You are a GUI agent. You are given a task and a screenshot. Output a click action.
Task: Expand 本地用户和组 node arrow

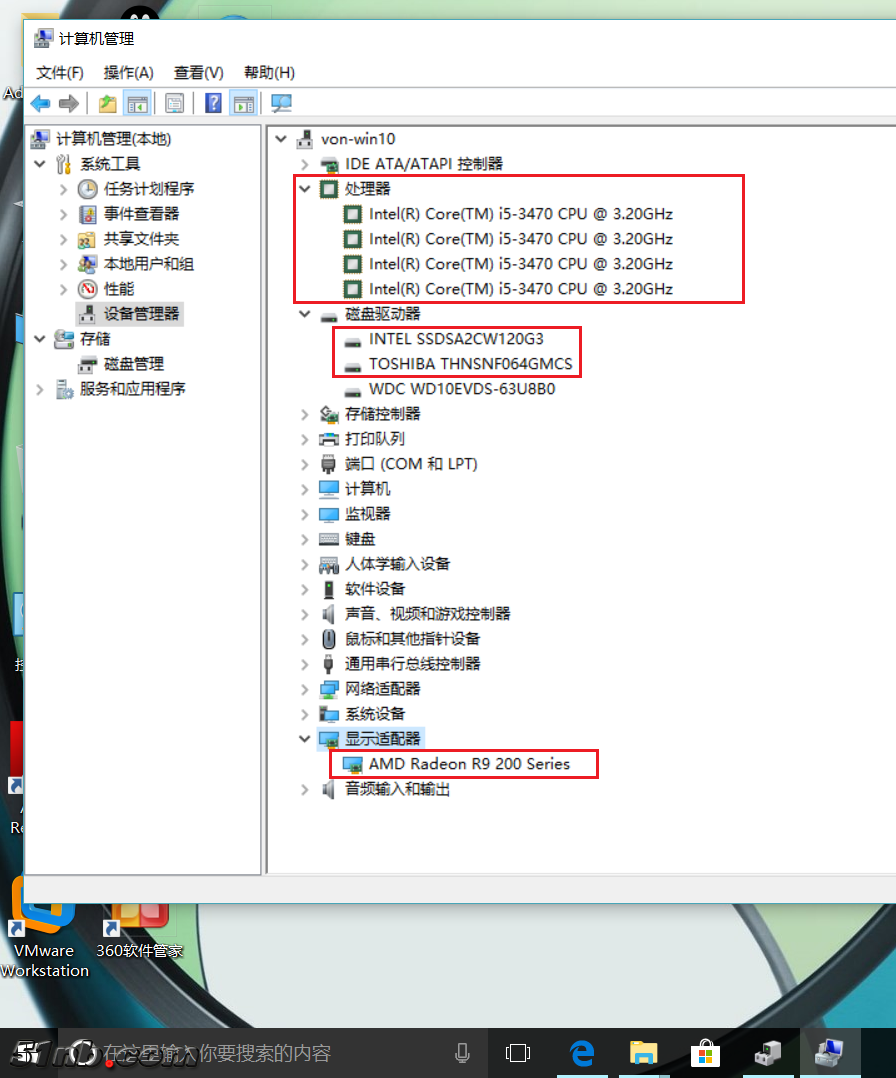click(x=63, y=264)
